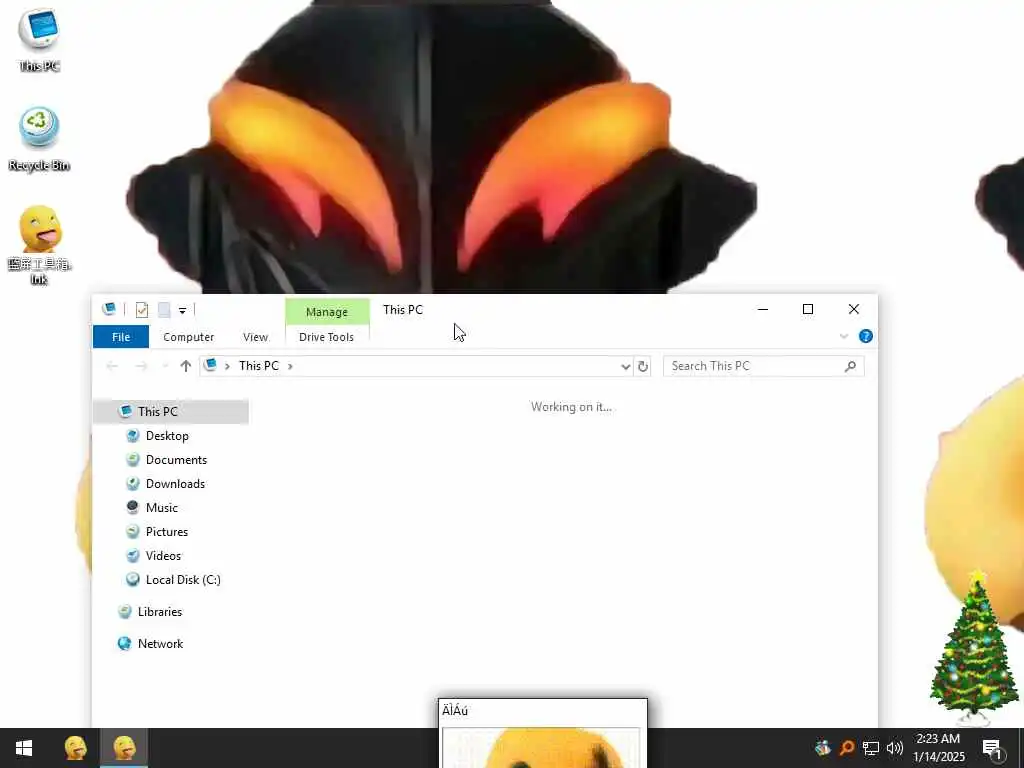1024x768 pixels.
Task: Close the This PC window
Action: coord(854,310)
